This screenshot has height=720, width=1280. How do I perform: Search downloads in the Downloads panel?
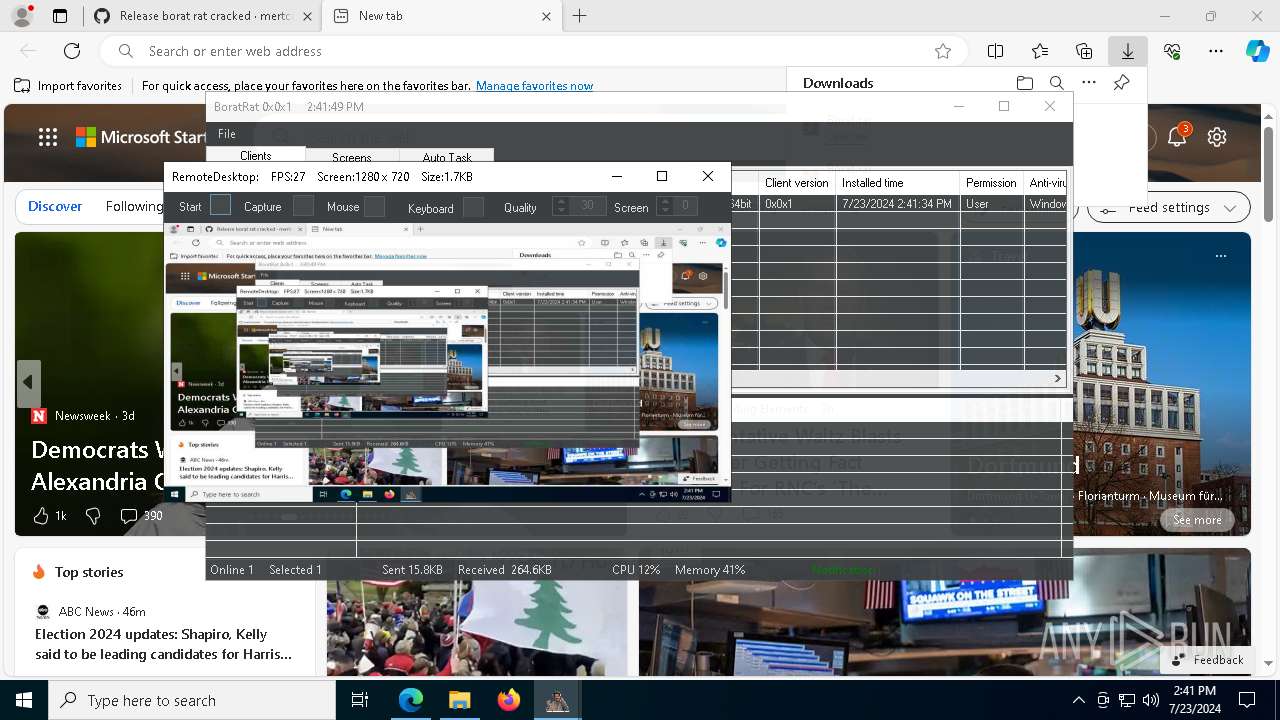1057,83
